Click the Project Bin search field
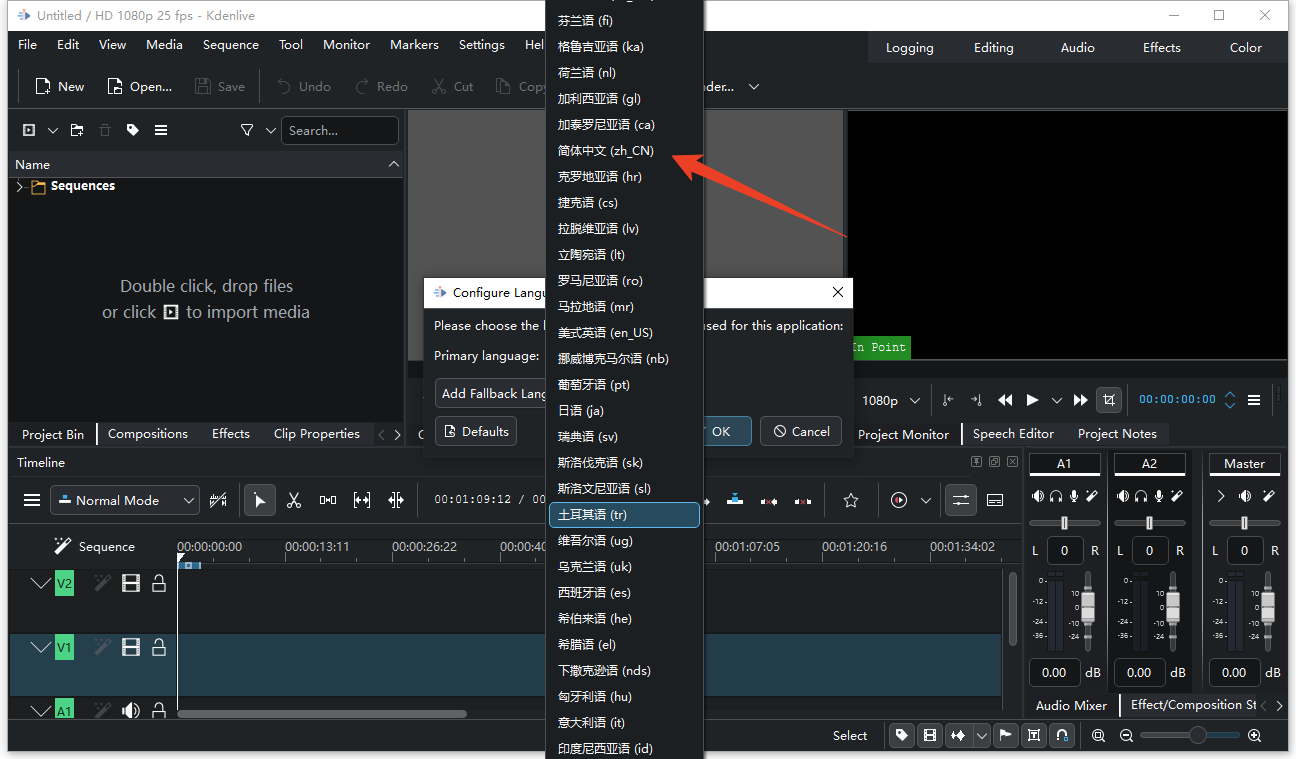Screen dimensions: 1296x759 pyautogui.click(x=338, y=130)
